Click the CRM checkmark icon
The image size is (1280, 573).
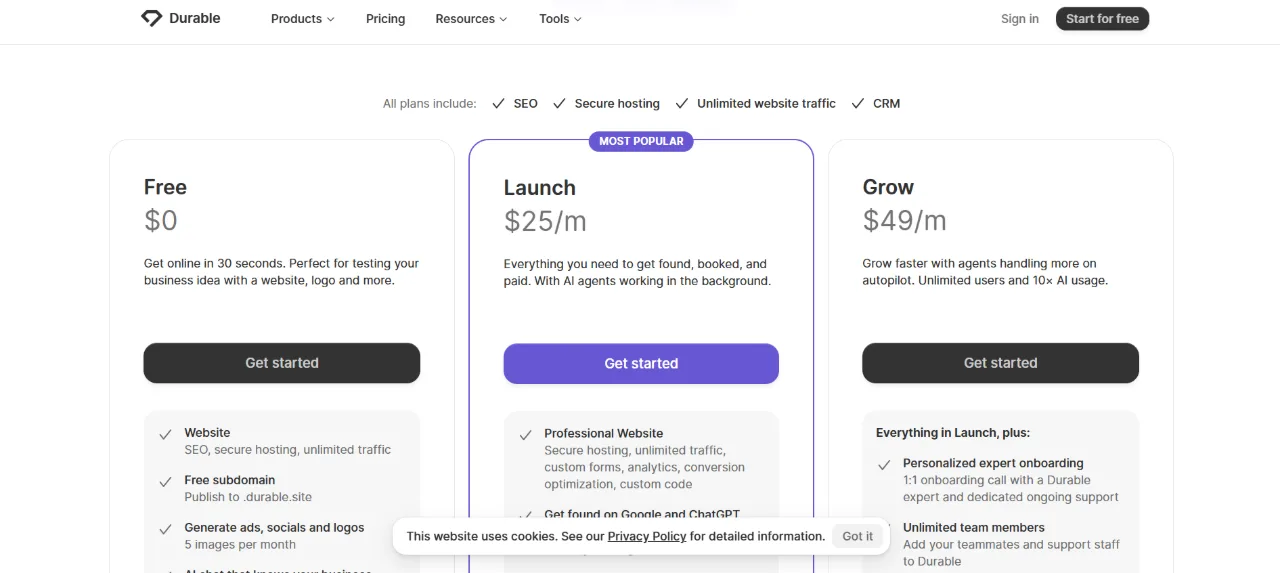pos(858,103)
